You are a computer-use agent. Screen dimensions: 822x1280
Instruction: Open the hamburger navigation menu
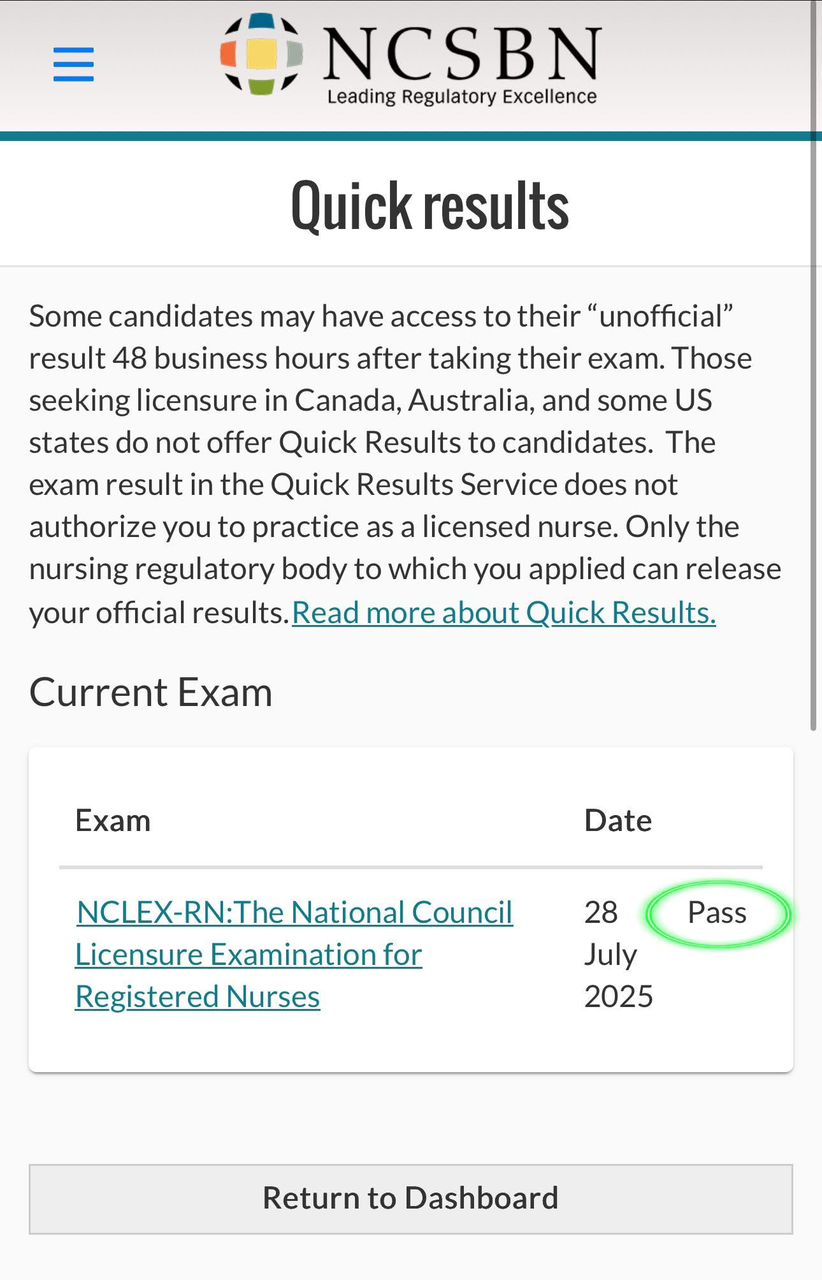[73, 64]
